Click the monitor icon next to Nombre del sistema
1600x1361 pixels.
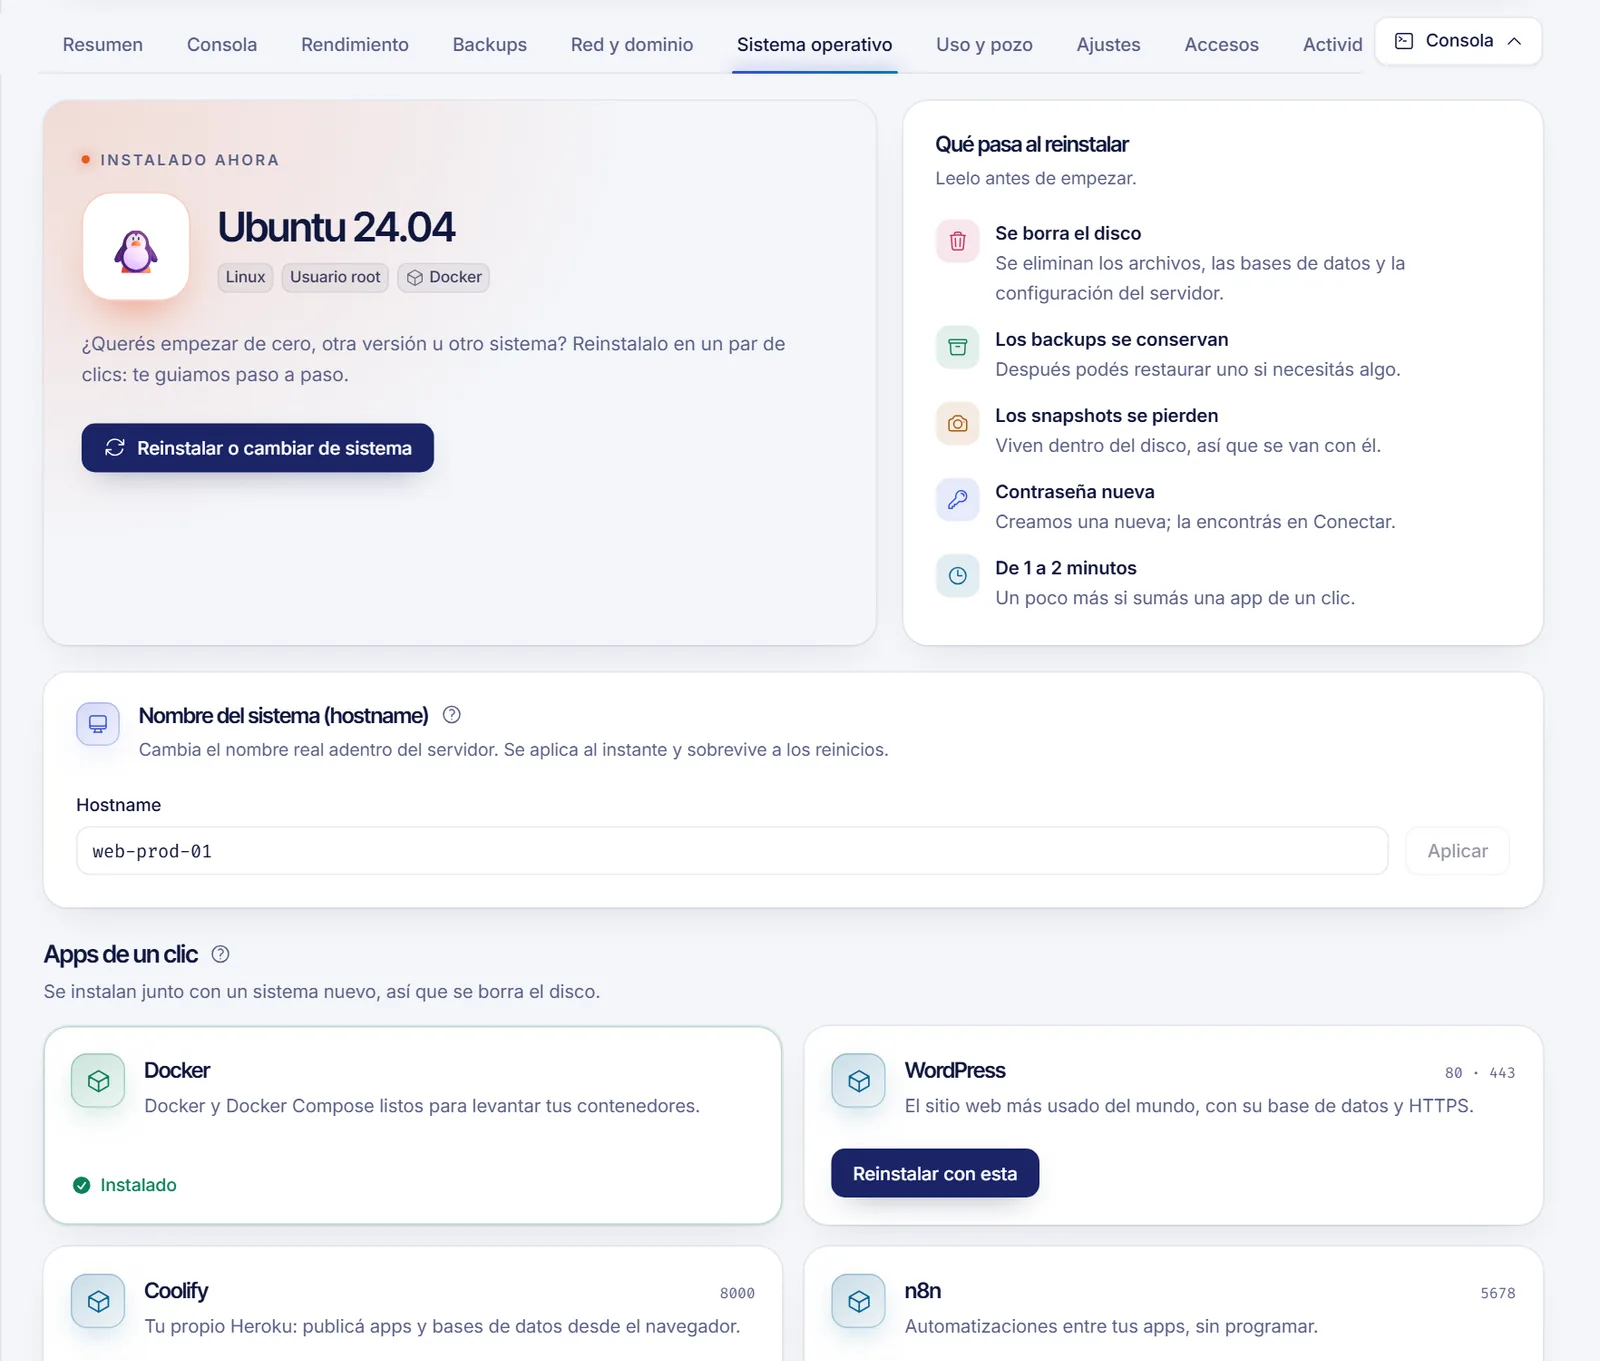pos(98,724)
